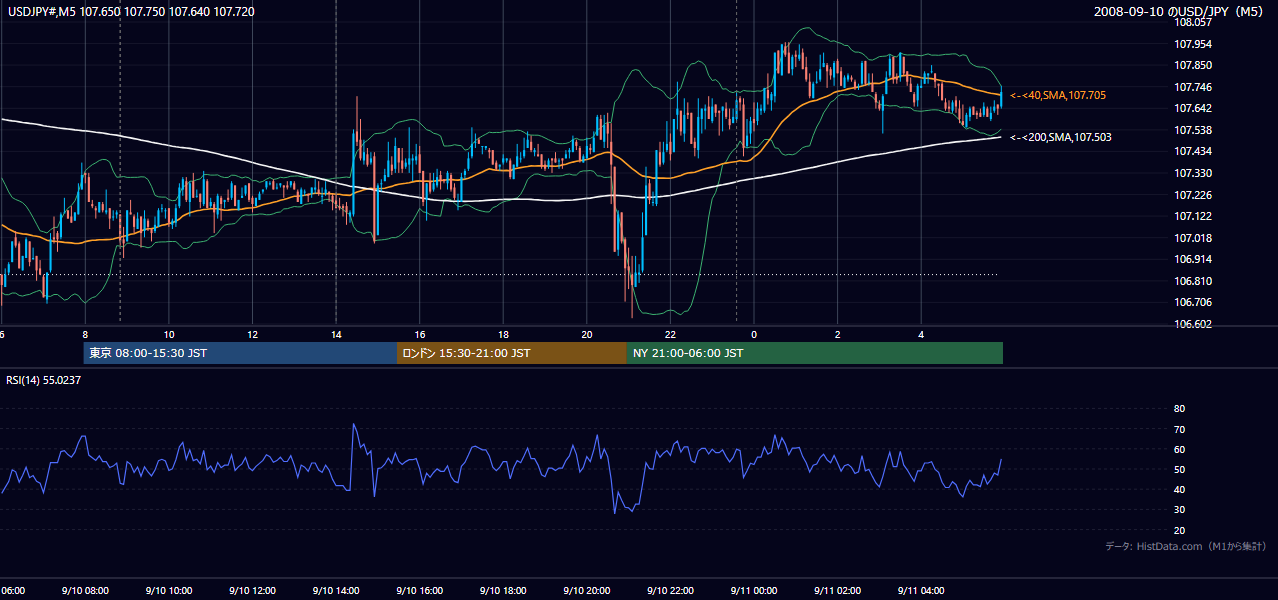Click the RSI 50 level label
Screen dimensions: 1278x600
[1179, 469]
